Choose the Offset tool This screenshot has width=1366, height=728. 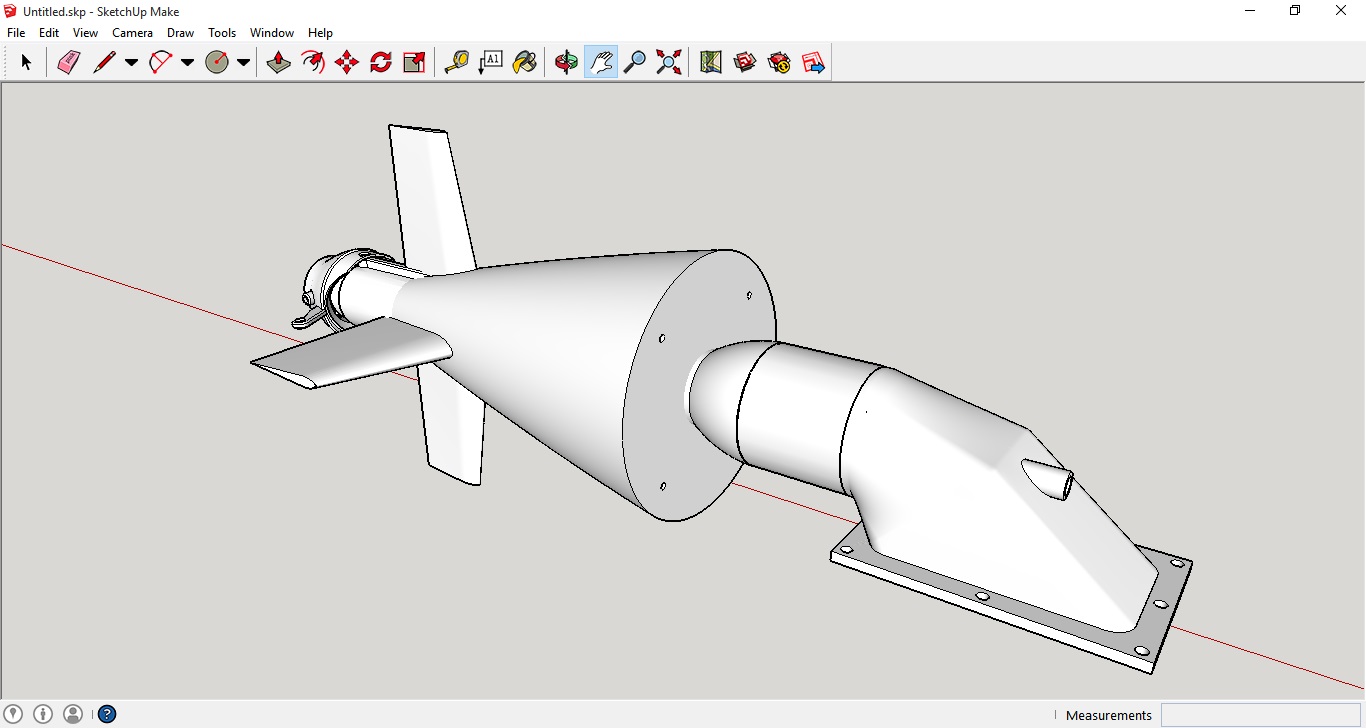pyautogui.click(x=313, y=63)
